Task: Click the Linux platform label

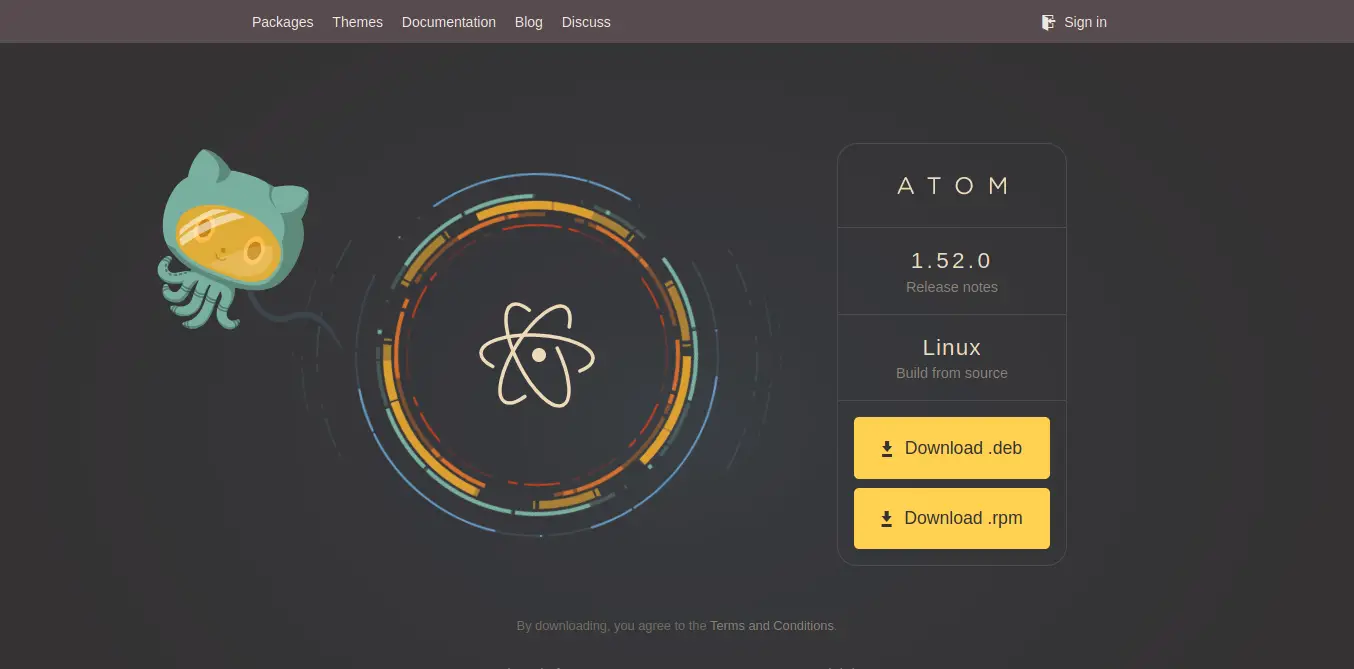Action: click(952, 348)
